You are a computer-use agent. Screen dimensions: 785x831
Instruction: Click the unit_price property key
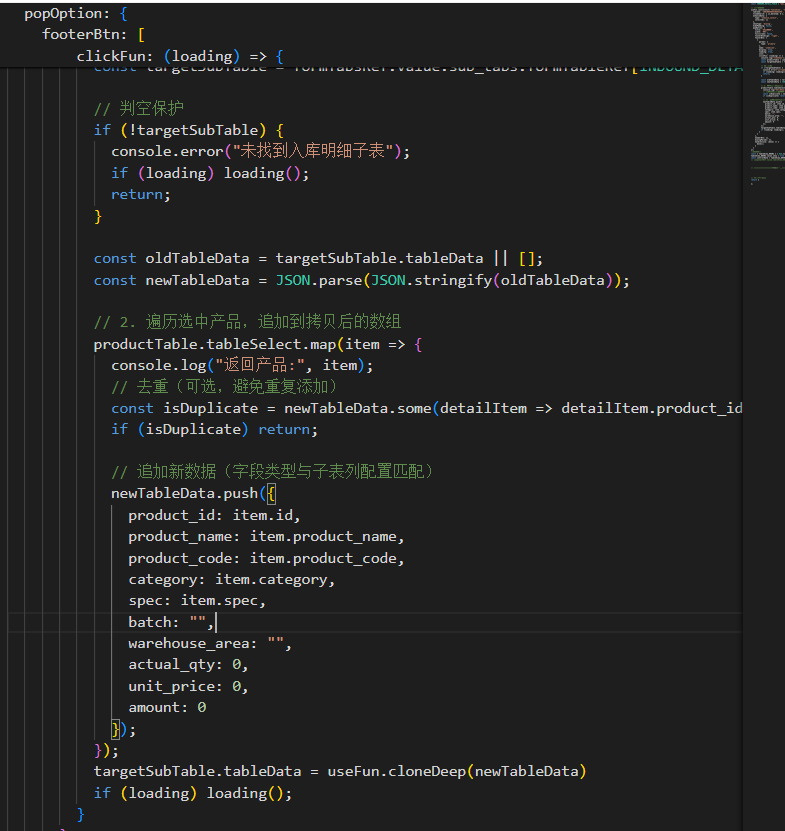coord(170,686)
